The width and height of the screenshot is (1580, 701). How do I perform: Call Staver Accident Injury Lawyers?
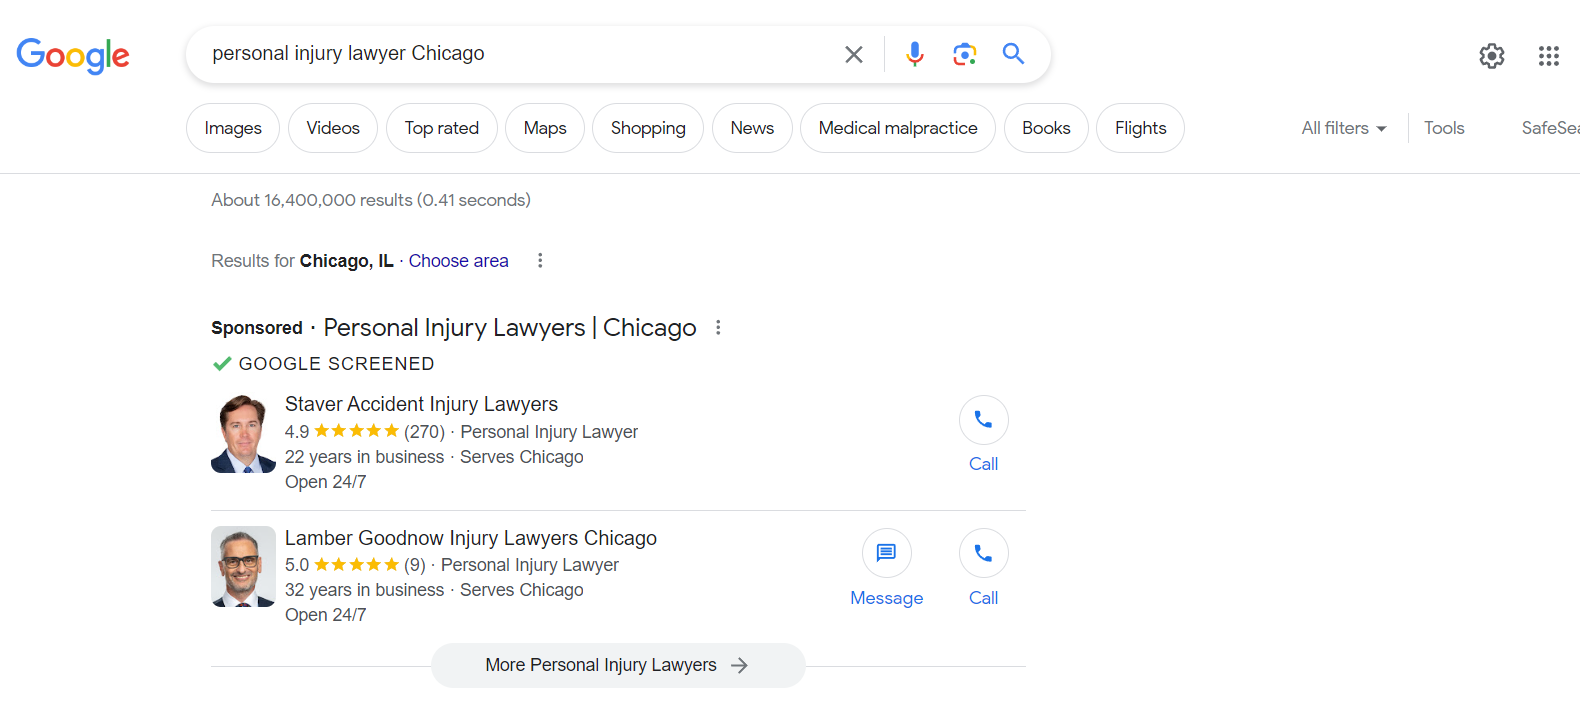click(x=984, y=435)
